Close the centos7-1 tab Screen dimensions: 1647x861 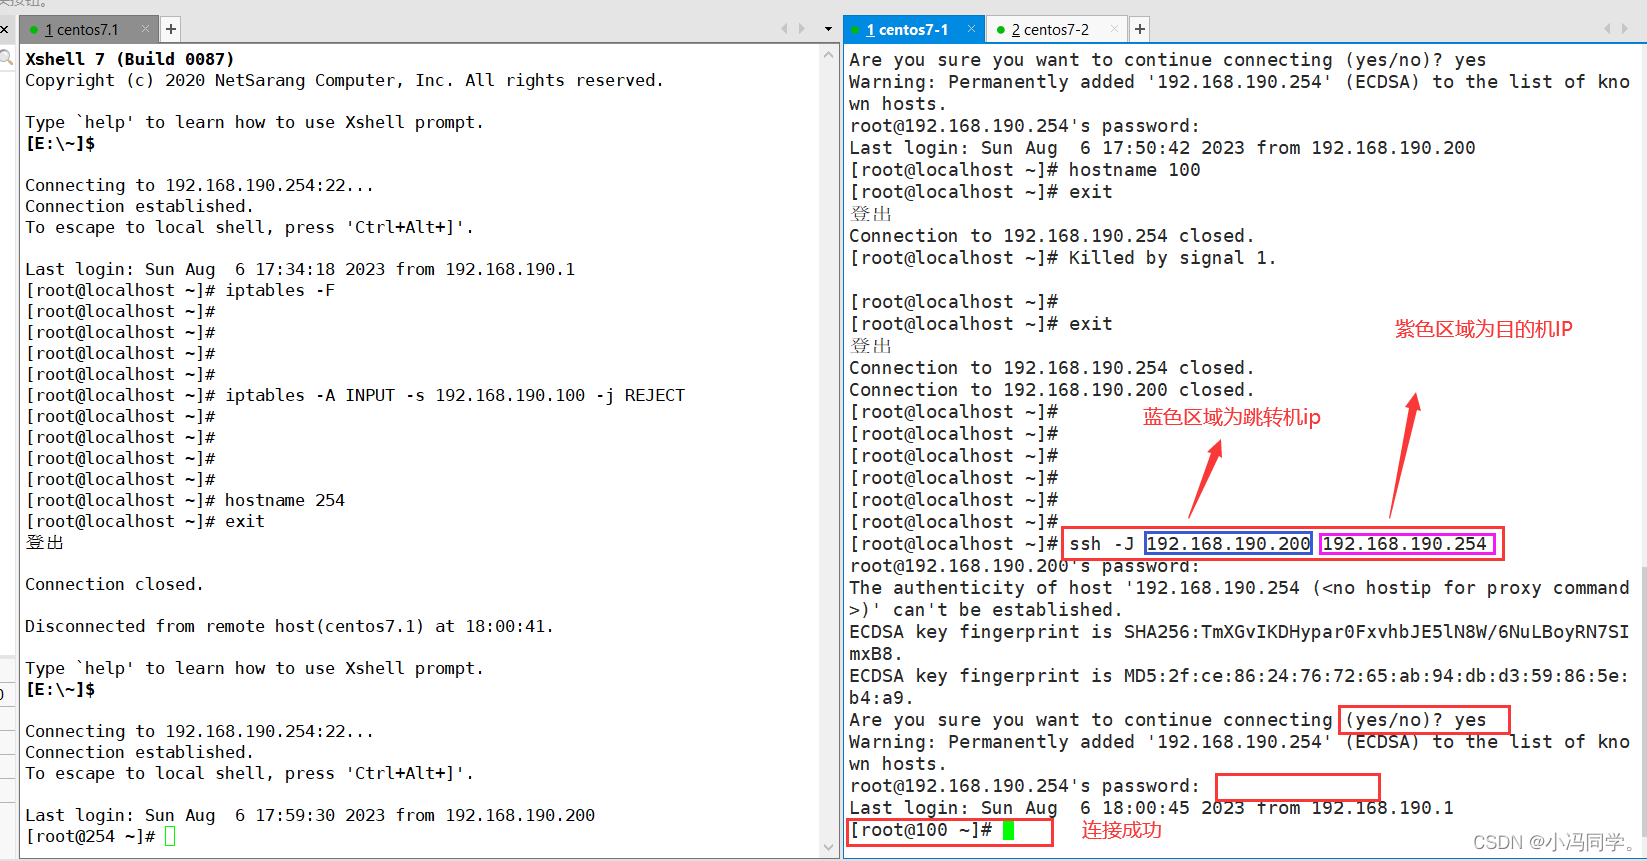coord(971,29)
